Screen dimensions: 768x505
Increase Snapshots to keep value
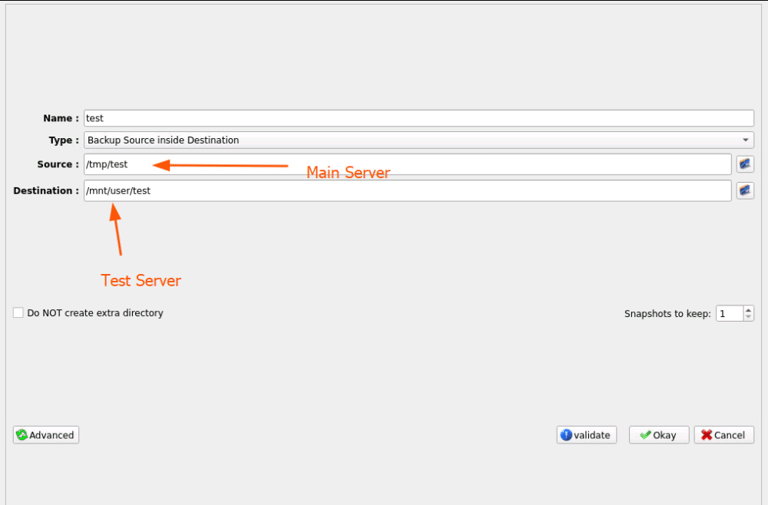tap(748, 310)
